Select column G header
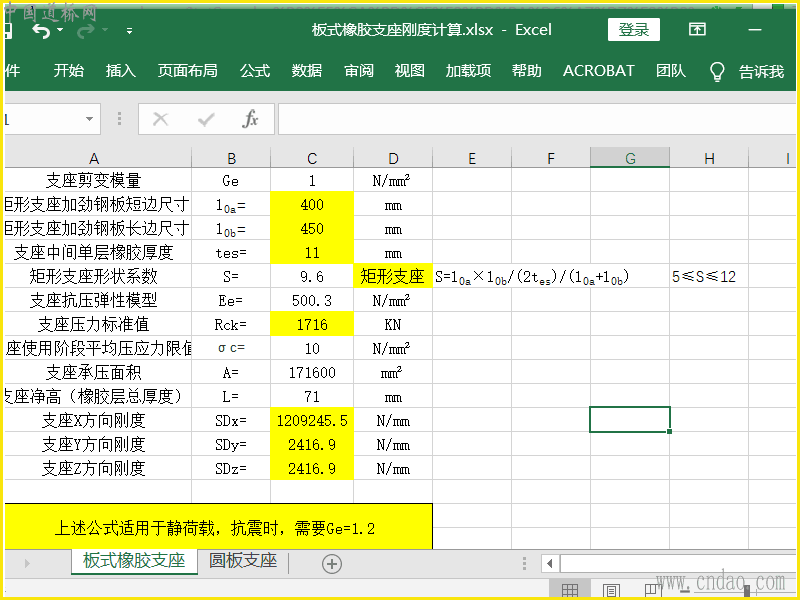Viewport: 800px width, 600px height. coord(630,158)
